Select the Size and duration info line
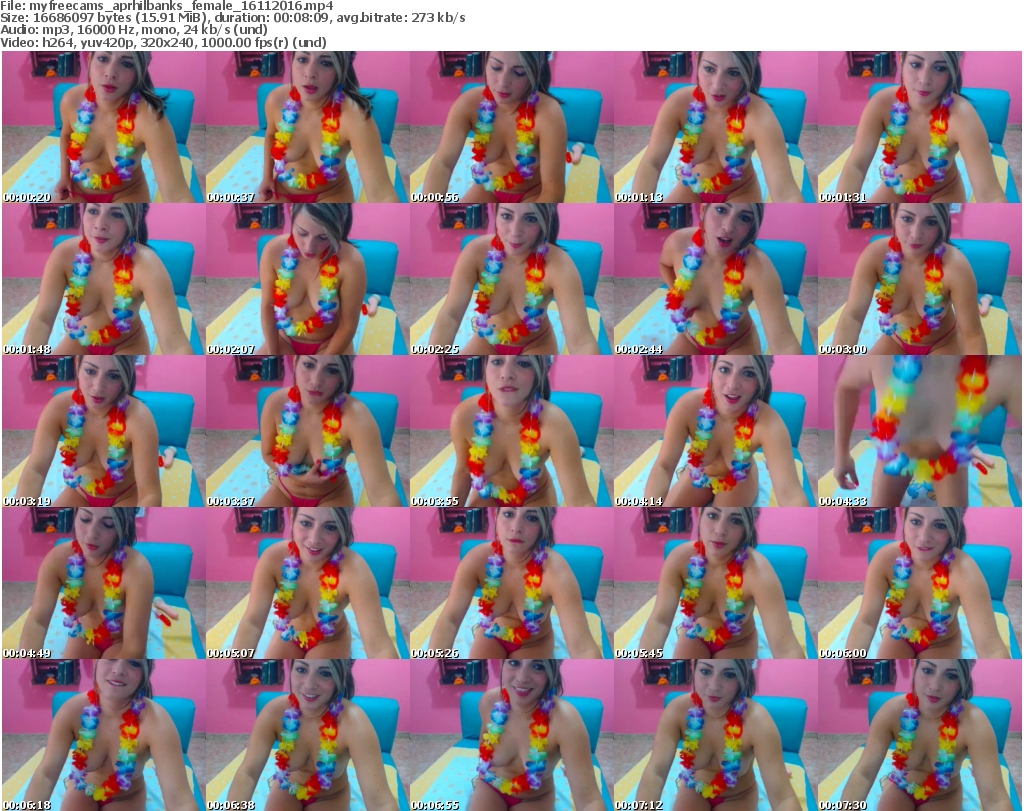Viewport: 1024px width, 811px height. pos(232,18)
